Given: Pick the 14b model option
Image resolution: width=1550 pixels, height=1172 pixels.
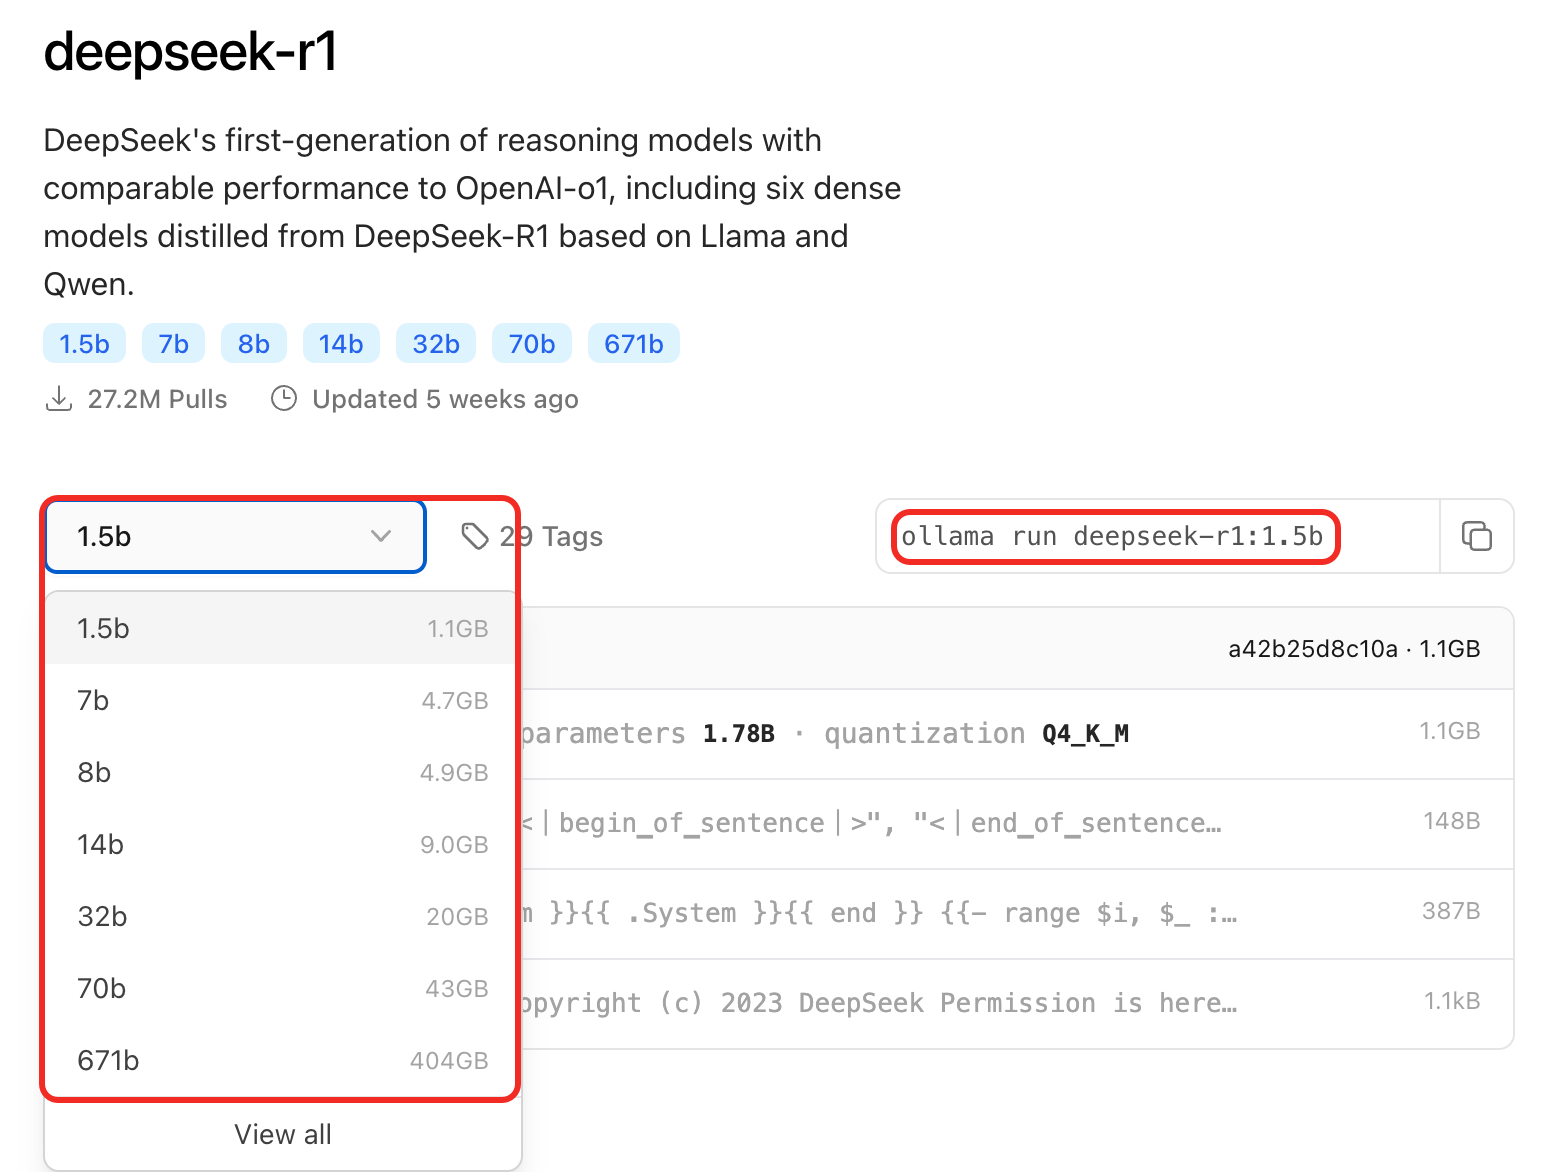Looking at the screenshot, I should [x=282, y=845].
